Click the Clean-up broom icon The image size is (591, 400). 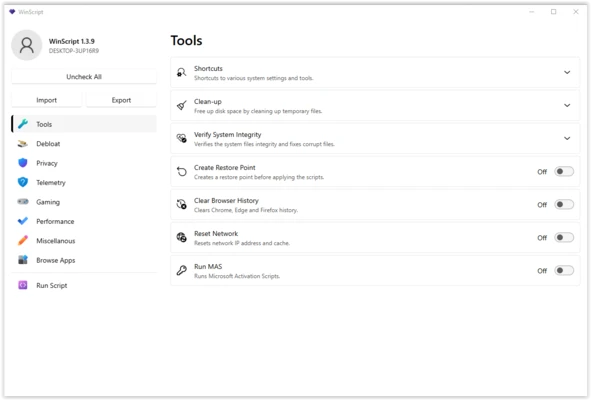tap(182, 106)
